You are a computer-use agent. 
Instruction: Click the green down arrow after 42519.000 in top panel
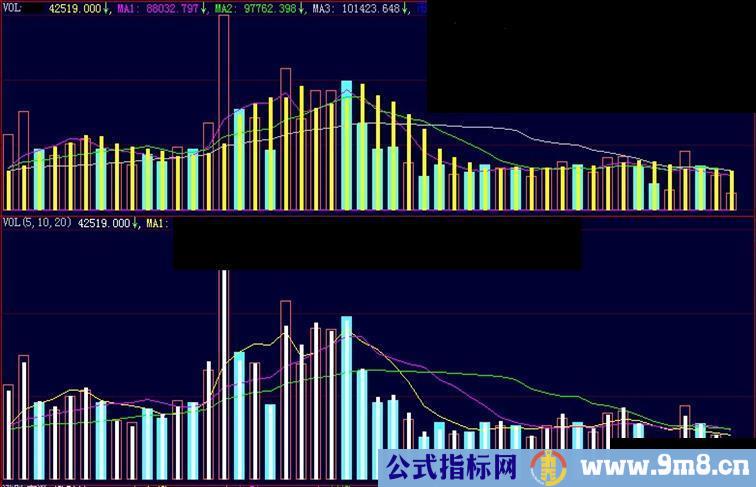[x=106, y=8]
